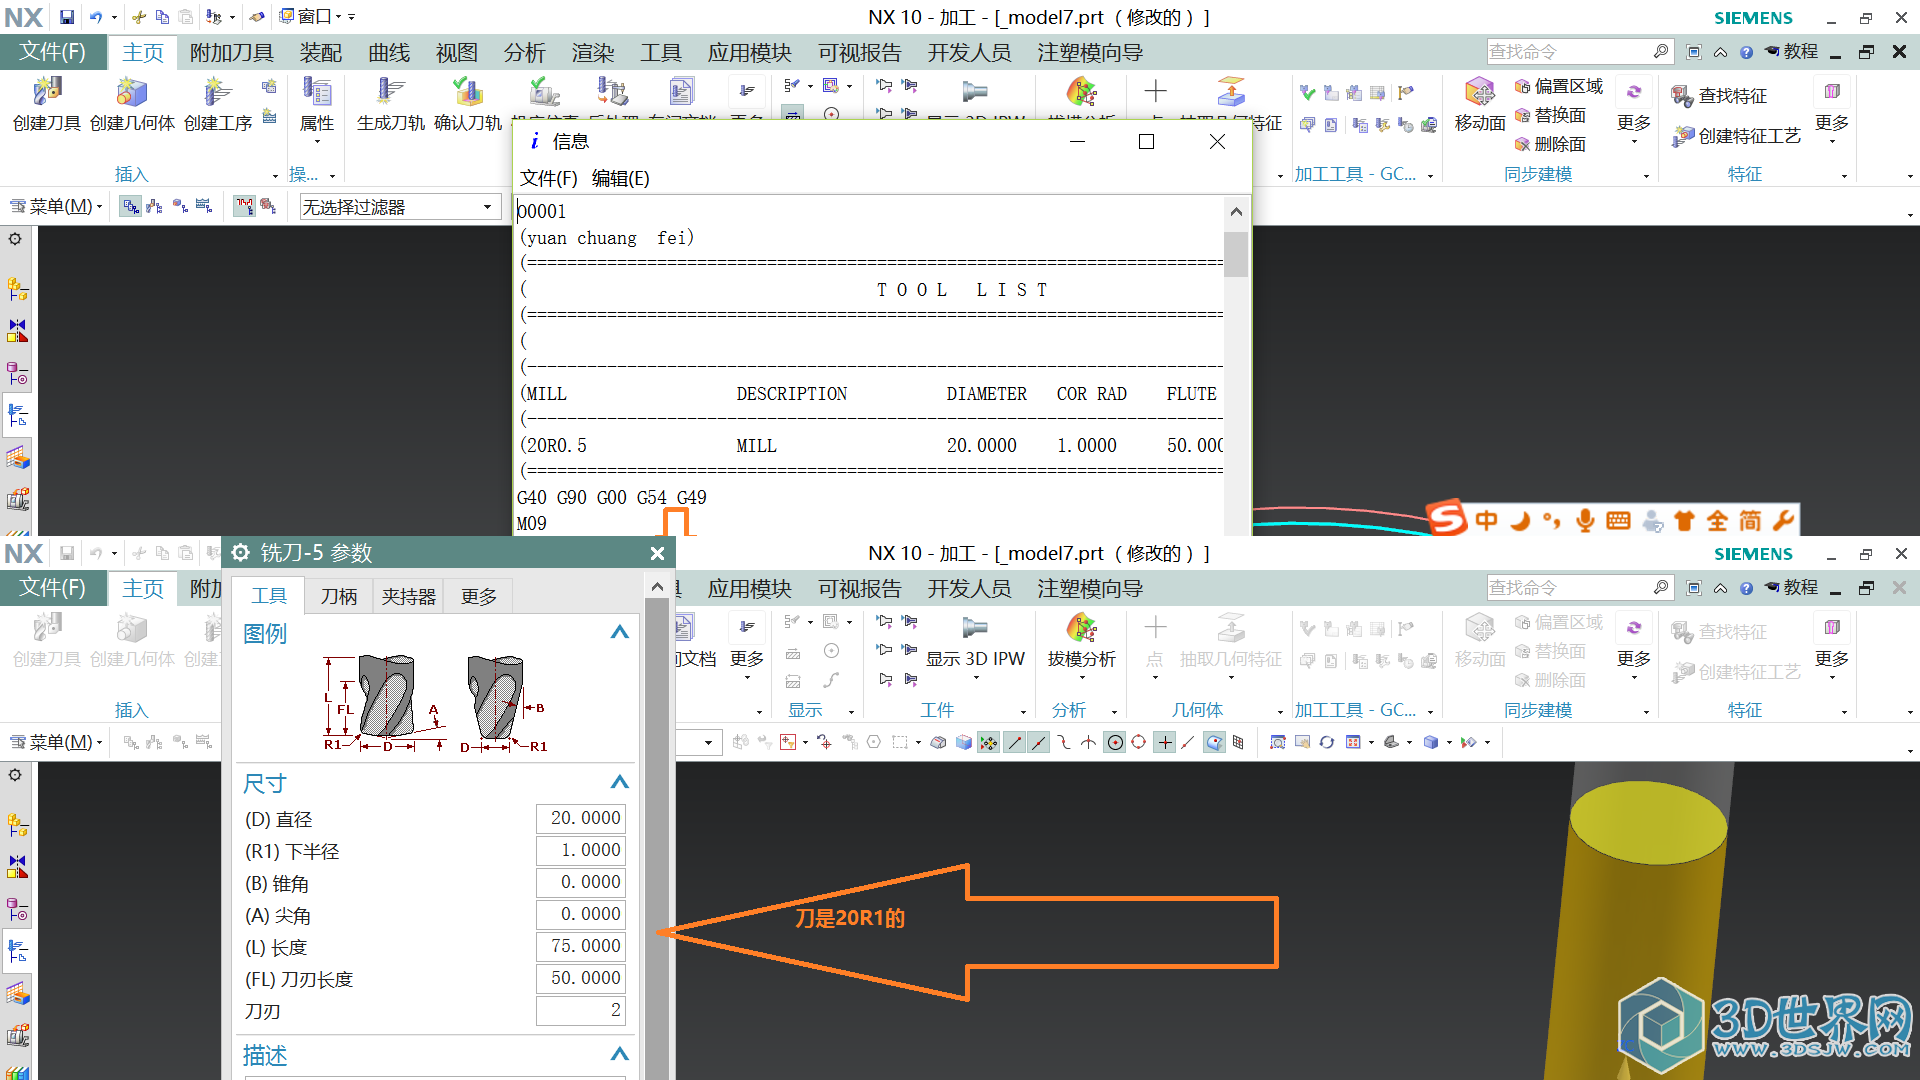Click the Sogou IME microphone icon
Screen dimensions: 1920x1080
(1585, 520)
